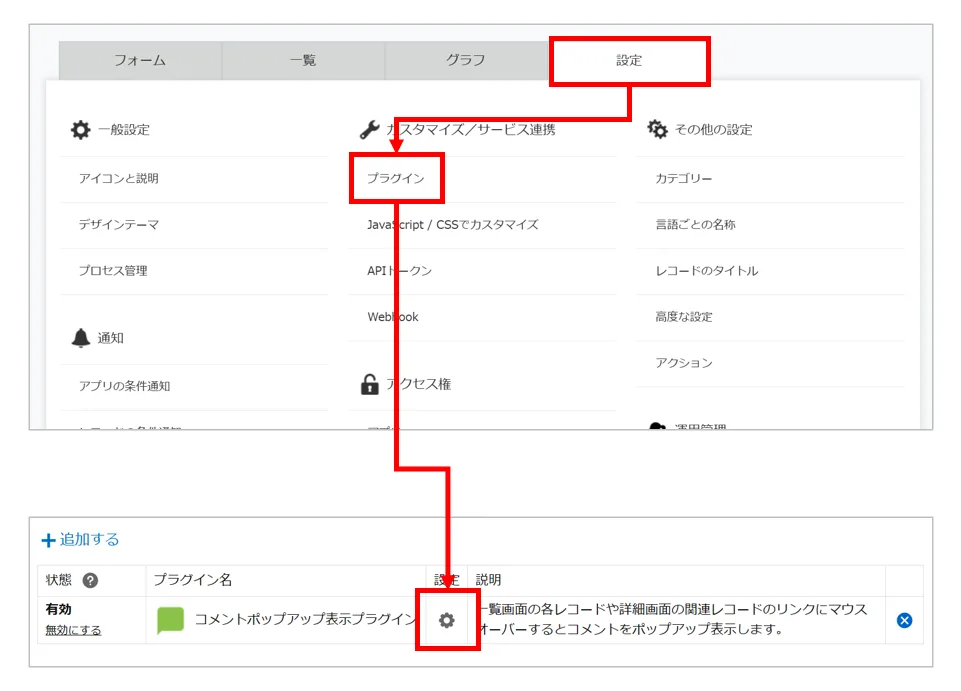Viewport: 961px width, 691px height.
Task: Click the plus icon beside 追加する
Action: tap(48, 540)
